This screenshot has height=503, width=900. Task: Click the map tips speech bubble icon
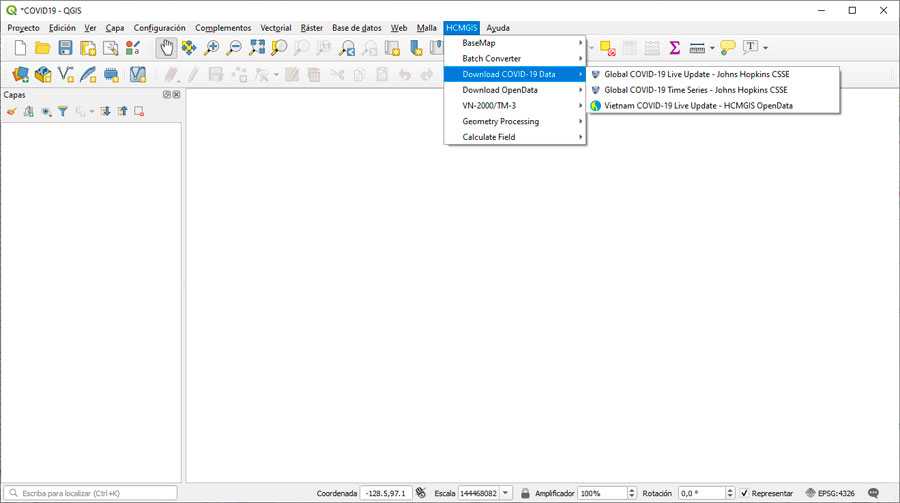tap(728, 48)
